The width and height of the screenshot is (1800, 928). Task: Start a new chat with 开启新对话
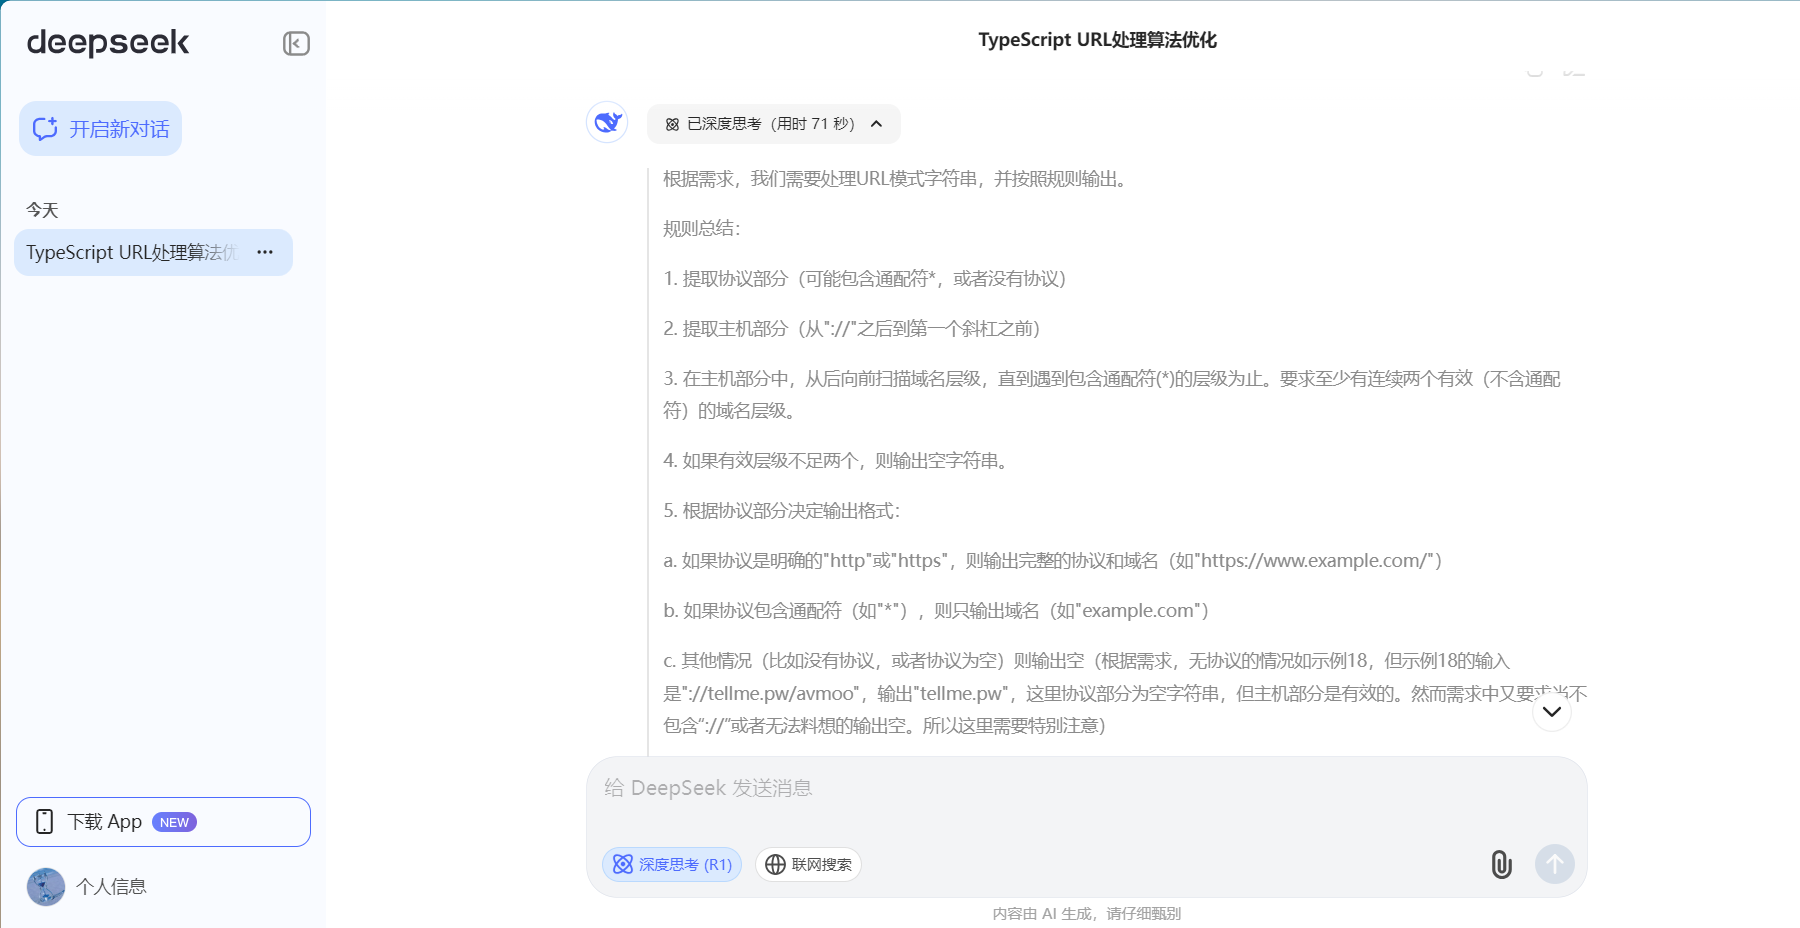(x=100, y=129)
